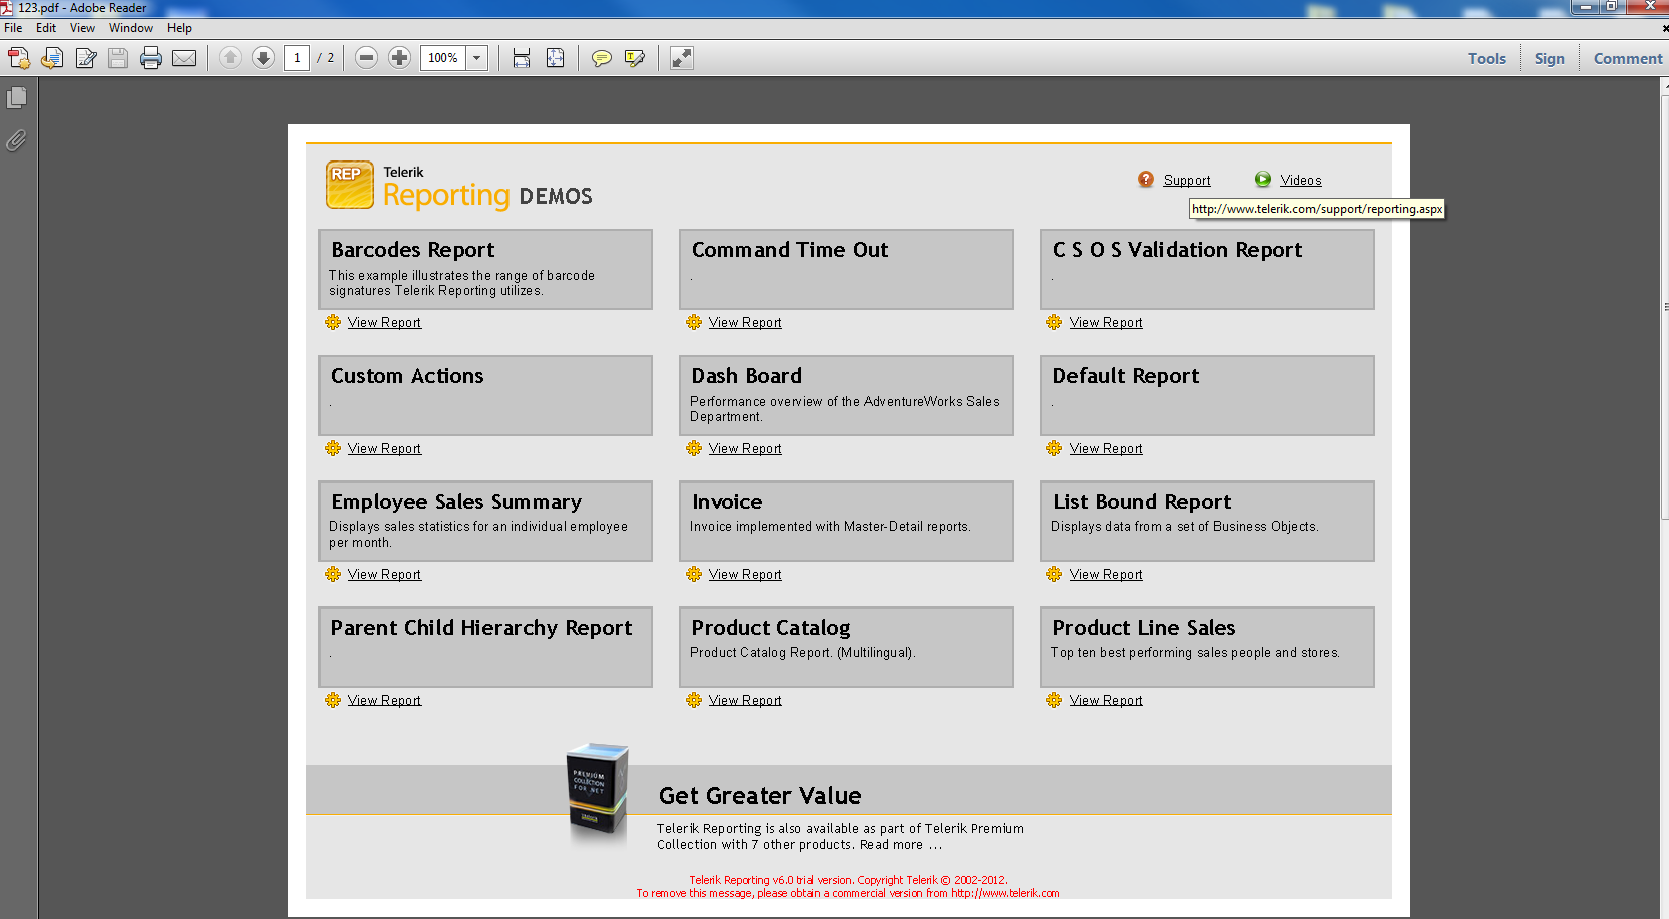This screenshot has width=1669, height=919.
Task: Open the File menu
Action: (13, 28)
